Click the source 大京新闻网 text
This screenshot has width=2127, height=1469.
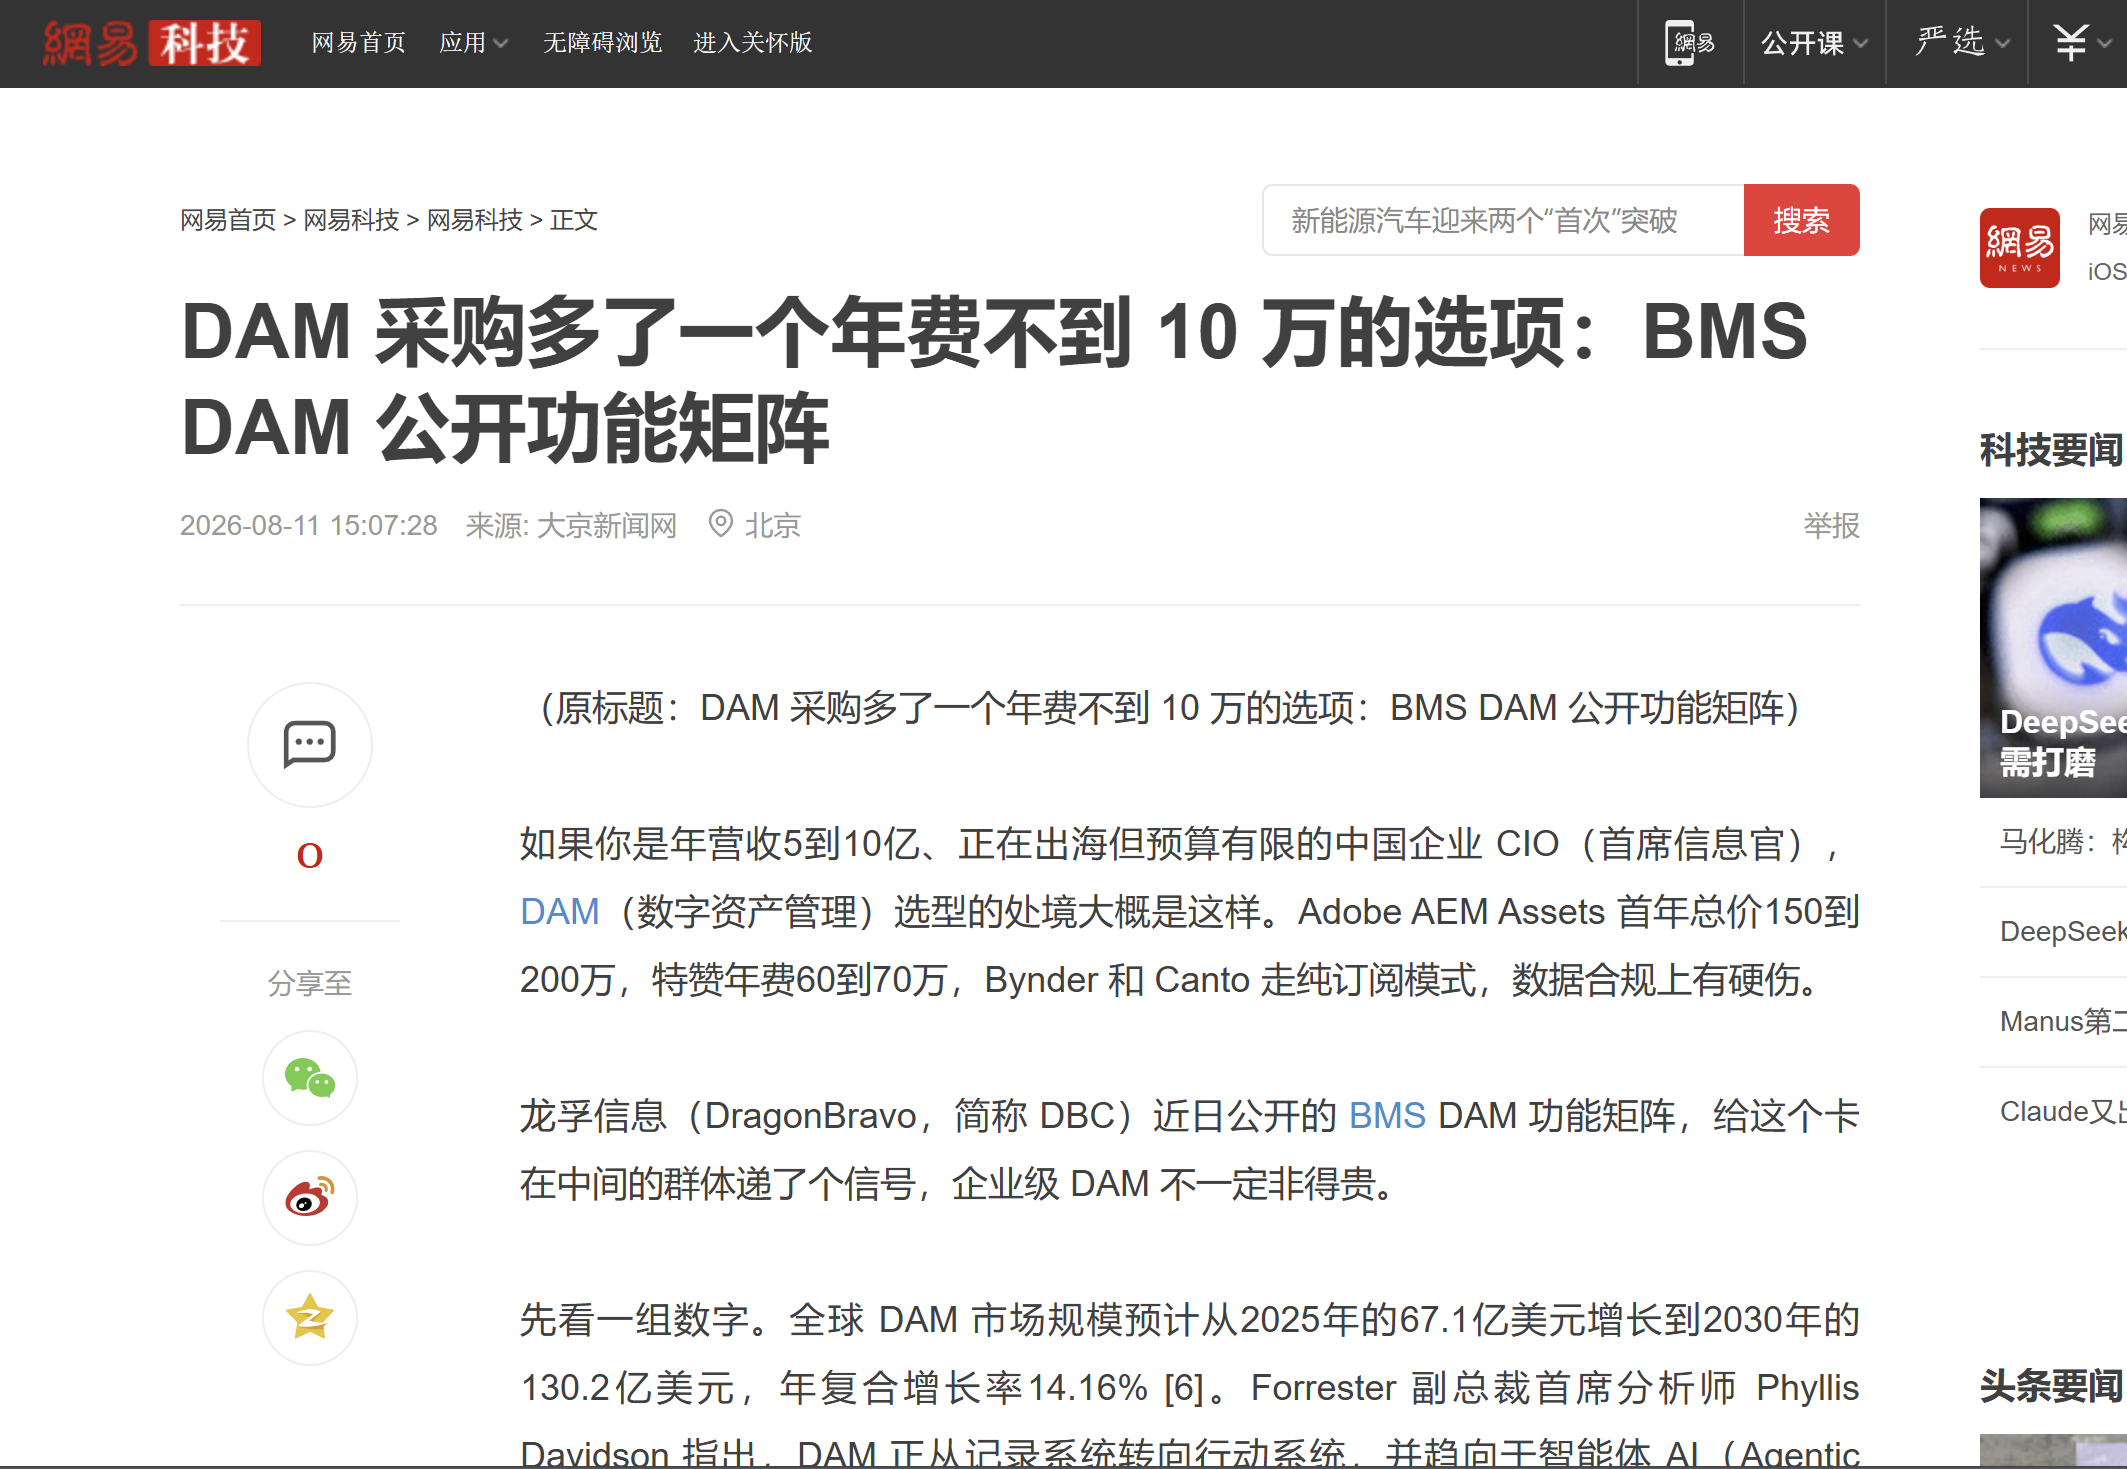(607, 525)
